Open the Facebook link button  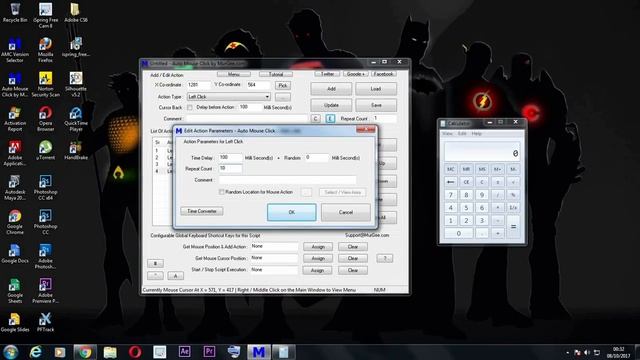tap(383, 74)
